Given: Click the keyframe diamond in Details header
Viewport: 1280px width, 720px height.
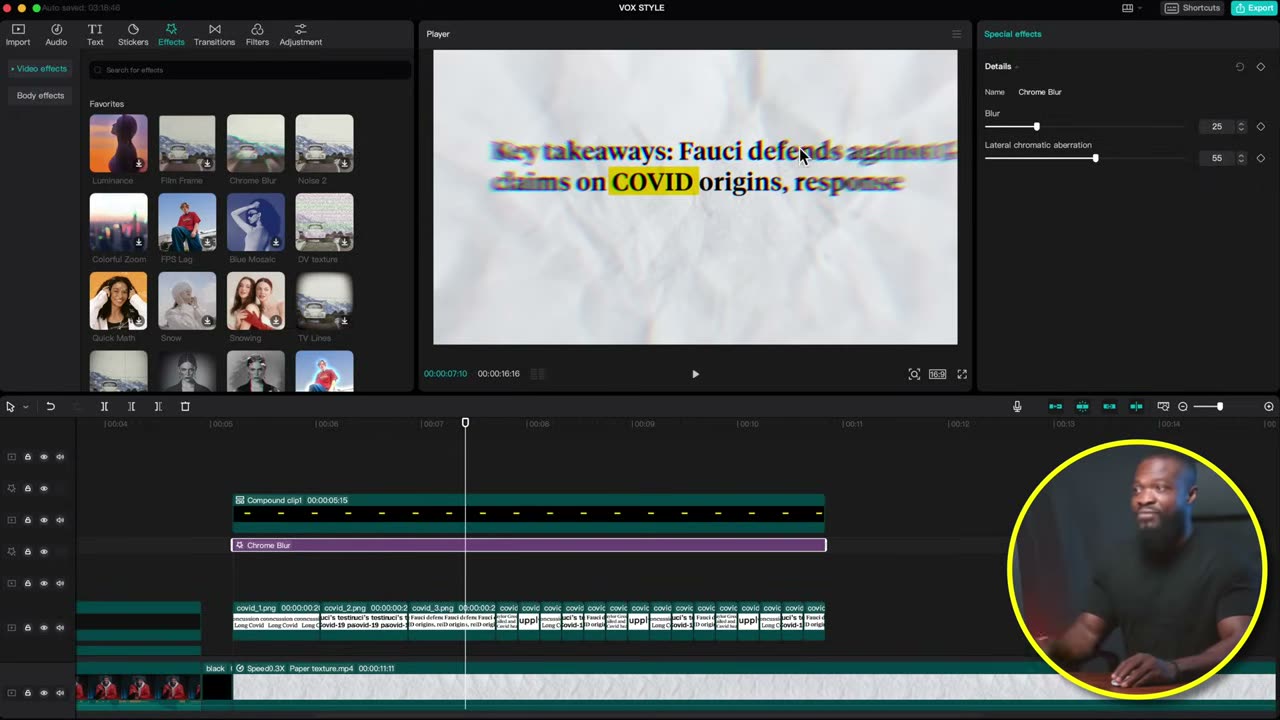Looking at the screenshot, I should pos(1261,67).
